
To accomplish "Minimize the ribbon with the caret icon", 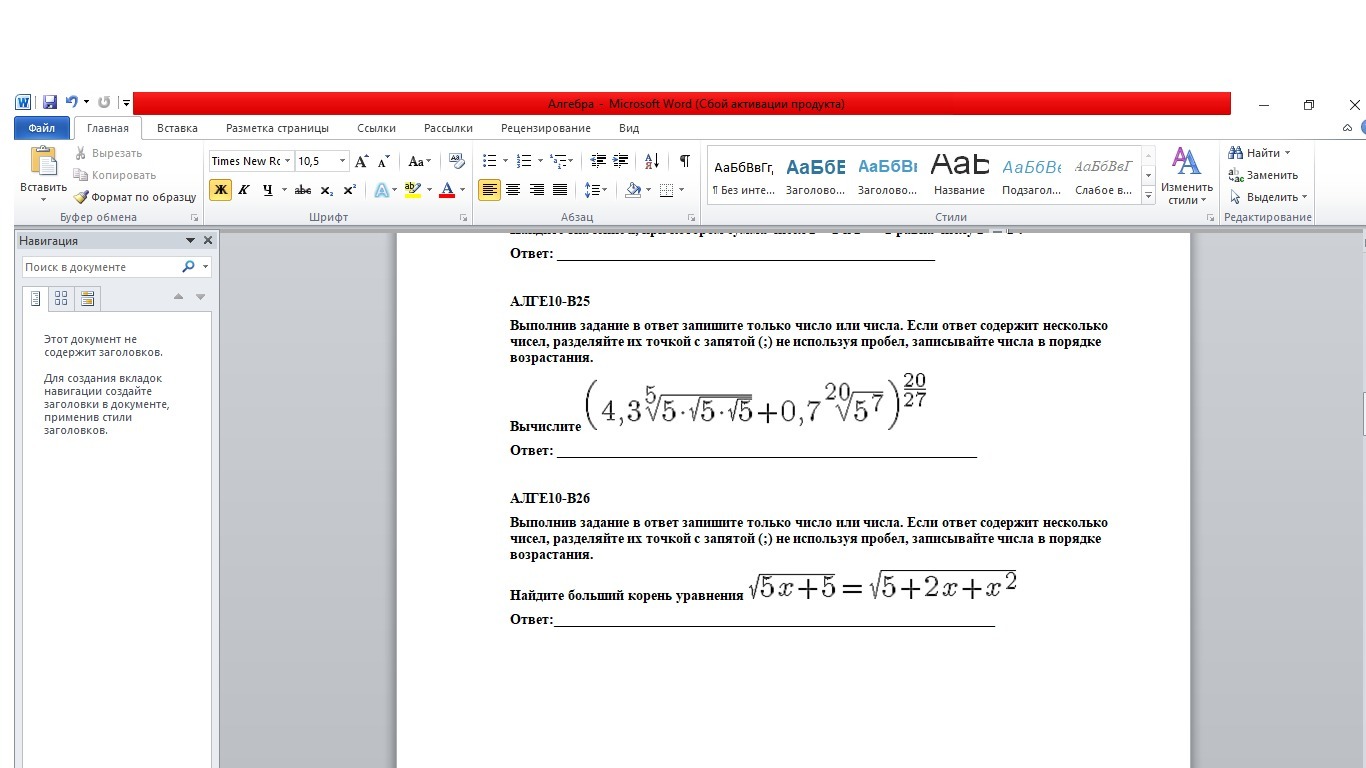I will (x=1347, y=128).
